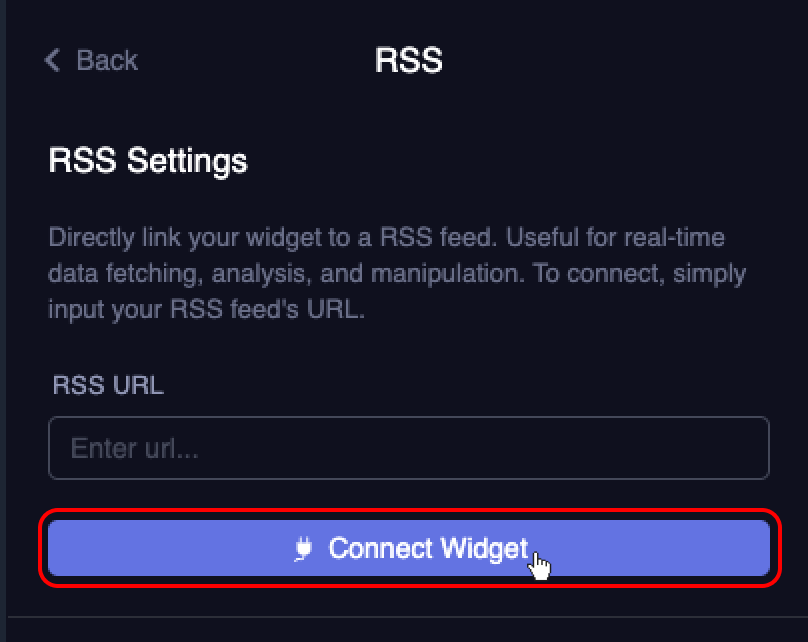Click the word 'Connect' on the button
This screenshot has height=642, width=808.
click(x=380, y=548)
